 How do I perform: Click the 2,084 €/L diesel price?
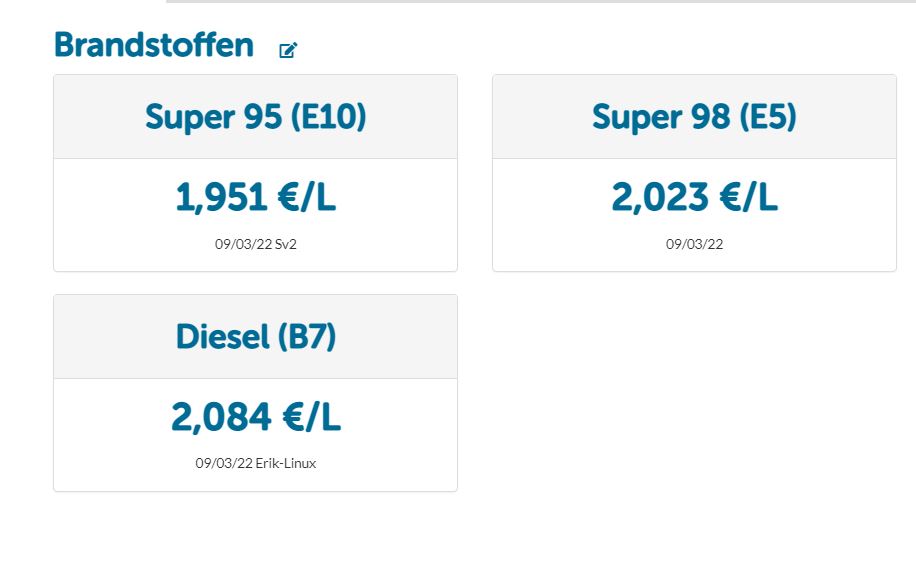(x=255, y=417)
